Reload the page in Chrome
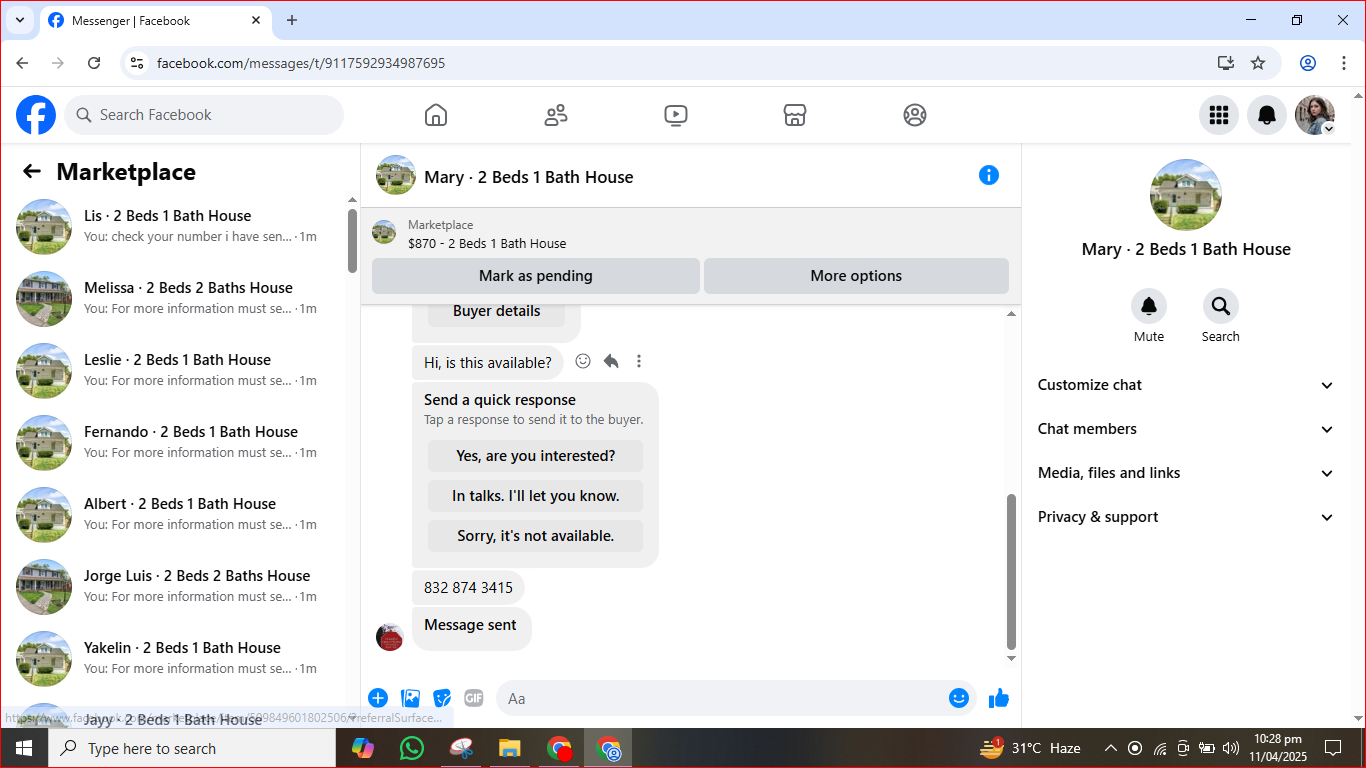The image size is (1366, 768). 94,63
